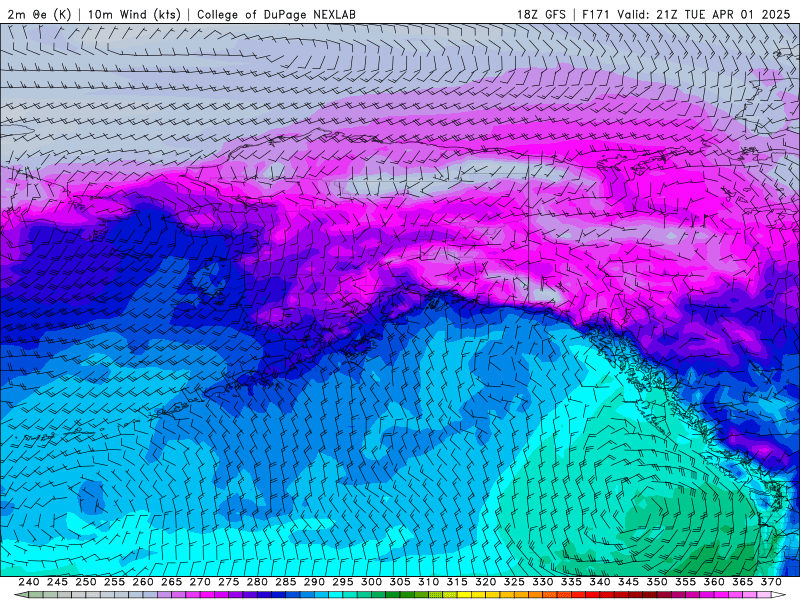Click the "College of DuPage NEXLAB" text
800x600 pixels.
point(276,14)
